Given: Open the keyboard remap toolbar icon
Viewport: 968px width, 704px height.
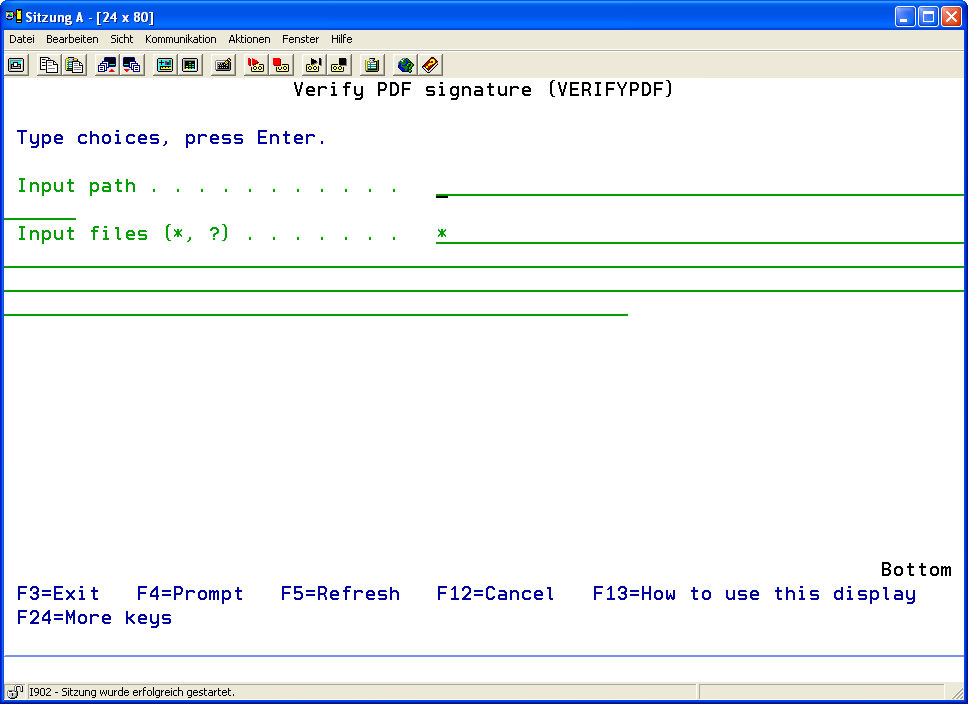Looking at the screenshot, I should (x=224, y=65).
